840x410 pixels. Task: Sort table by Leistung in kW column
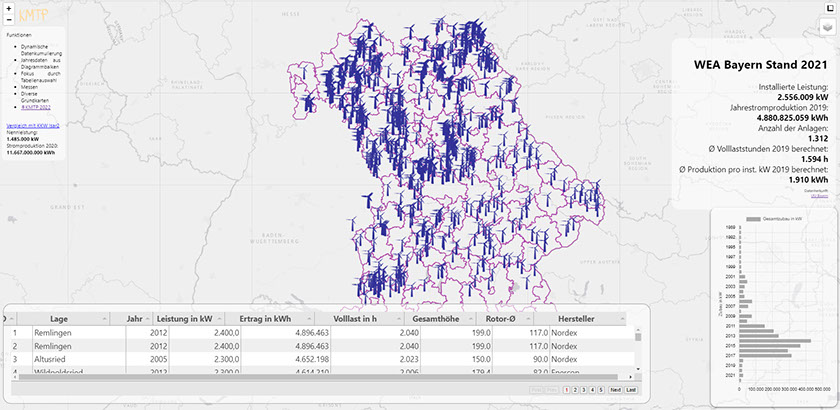pos(188,318)
